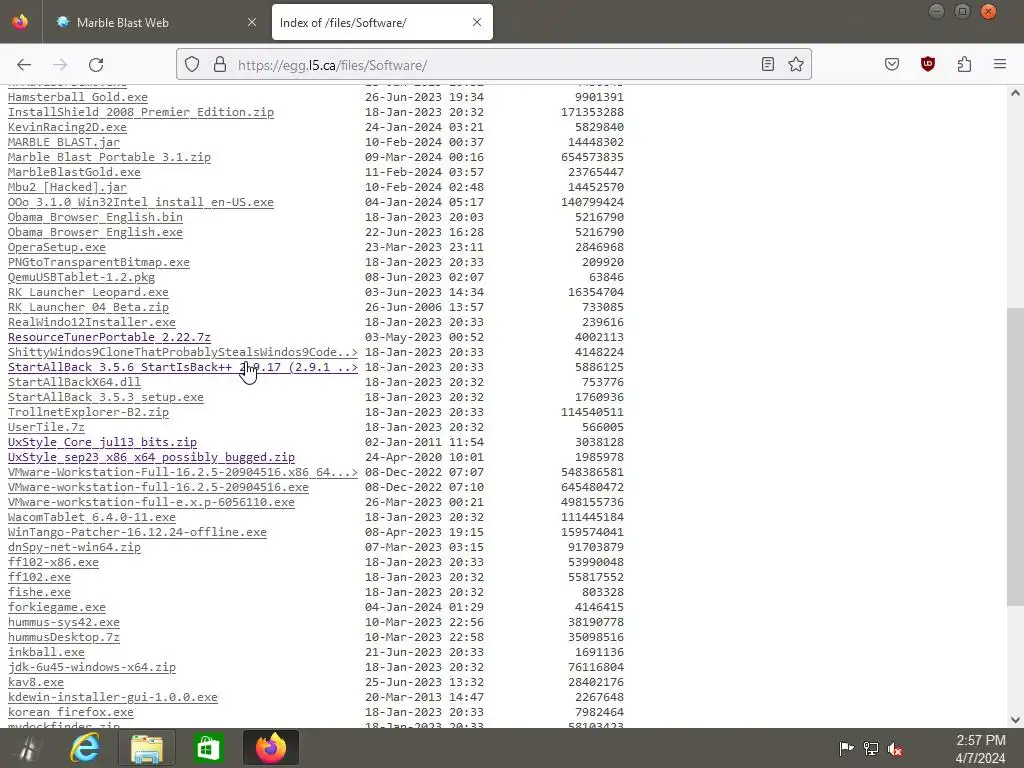Download KevinRacing2D.exe
Image resolution: width=1024 pixels, height=768 pixels.
click(67, 127)
